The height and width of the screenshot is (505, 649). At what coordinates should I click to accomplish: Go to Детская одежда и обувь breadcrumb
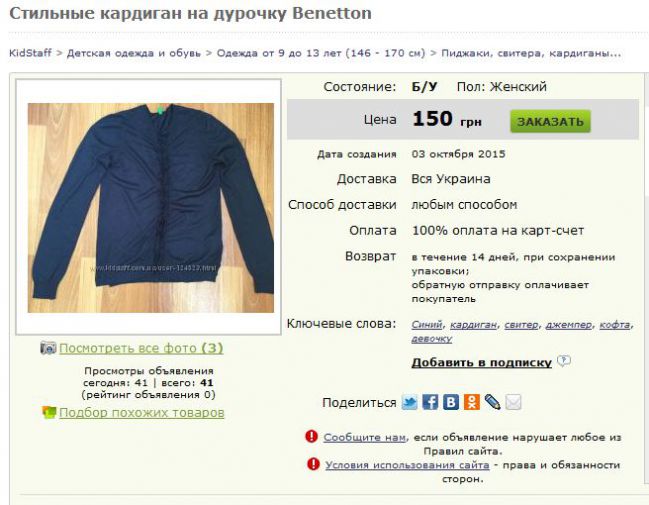point(134,53)
